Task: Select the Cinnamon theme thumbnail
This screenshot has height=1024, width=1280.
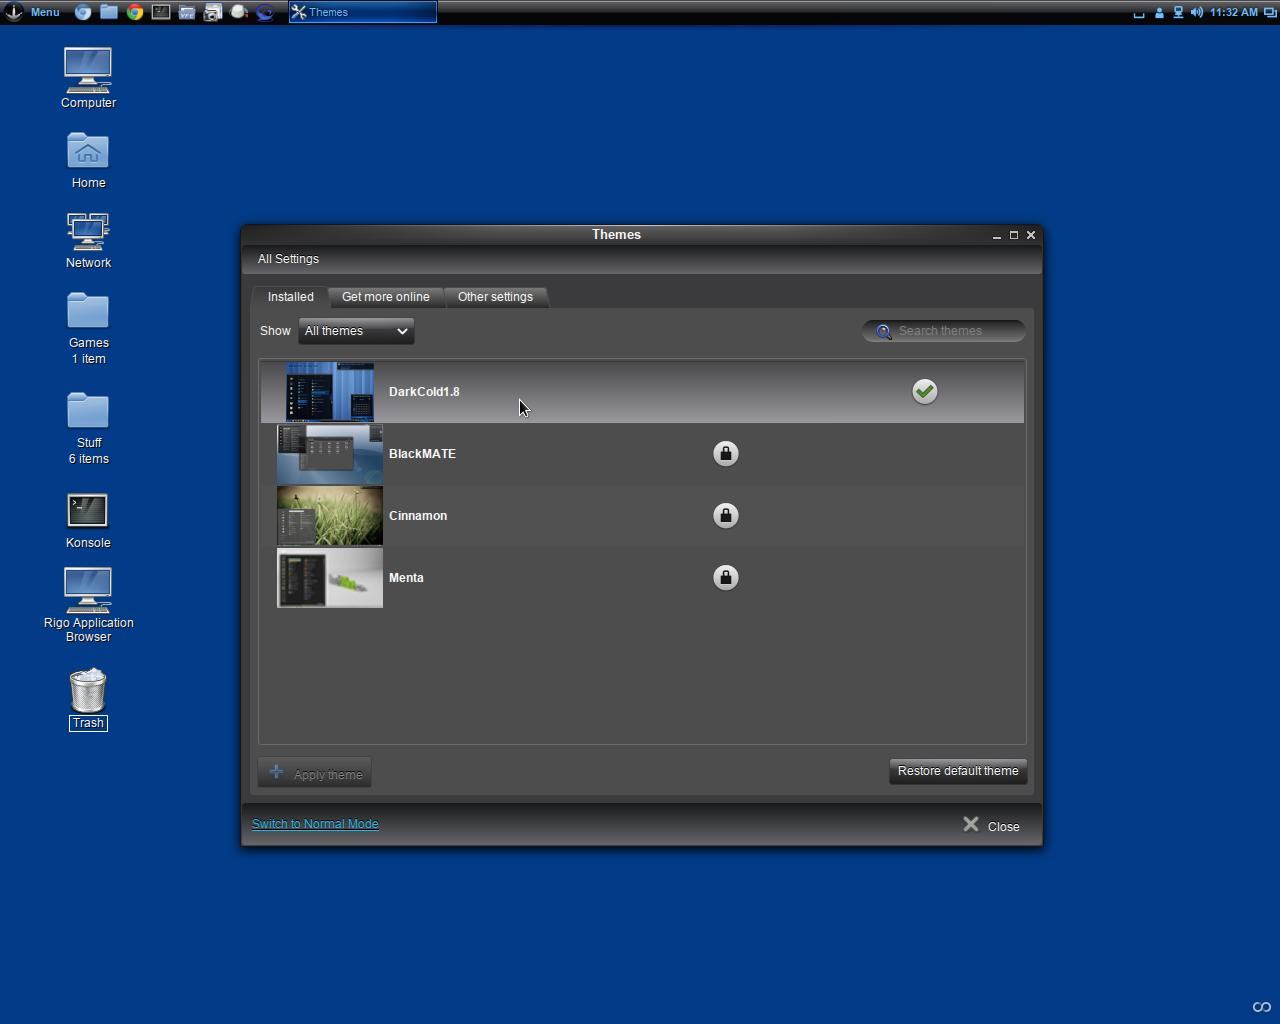Action: [330, 516]
